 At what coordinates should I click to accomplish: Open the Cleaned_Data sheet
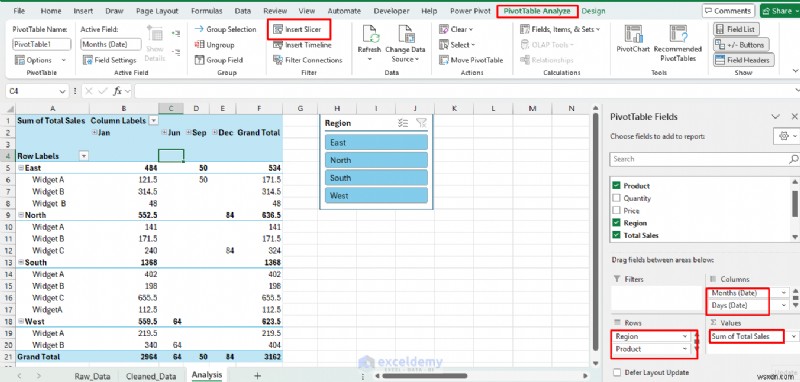coord(151,376)
